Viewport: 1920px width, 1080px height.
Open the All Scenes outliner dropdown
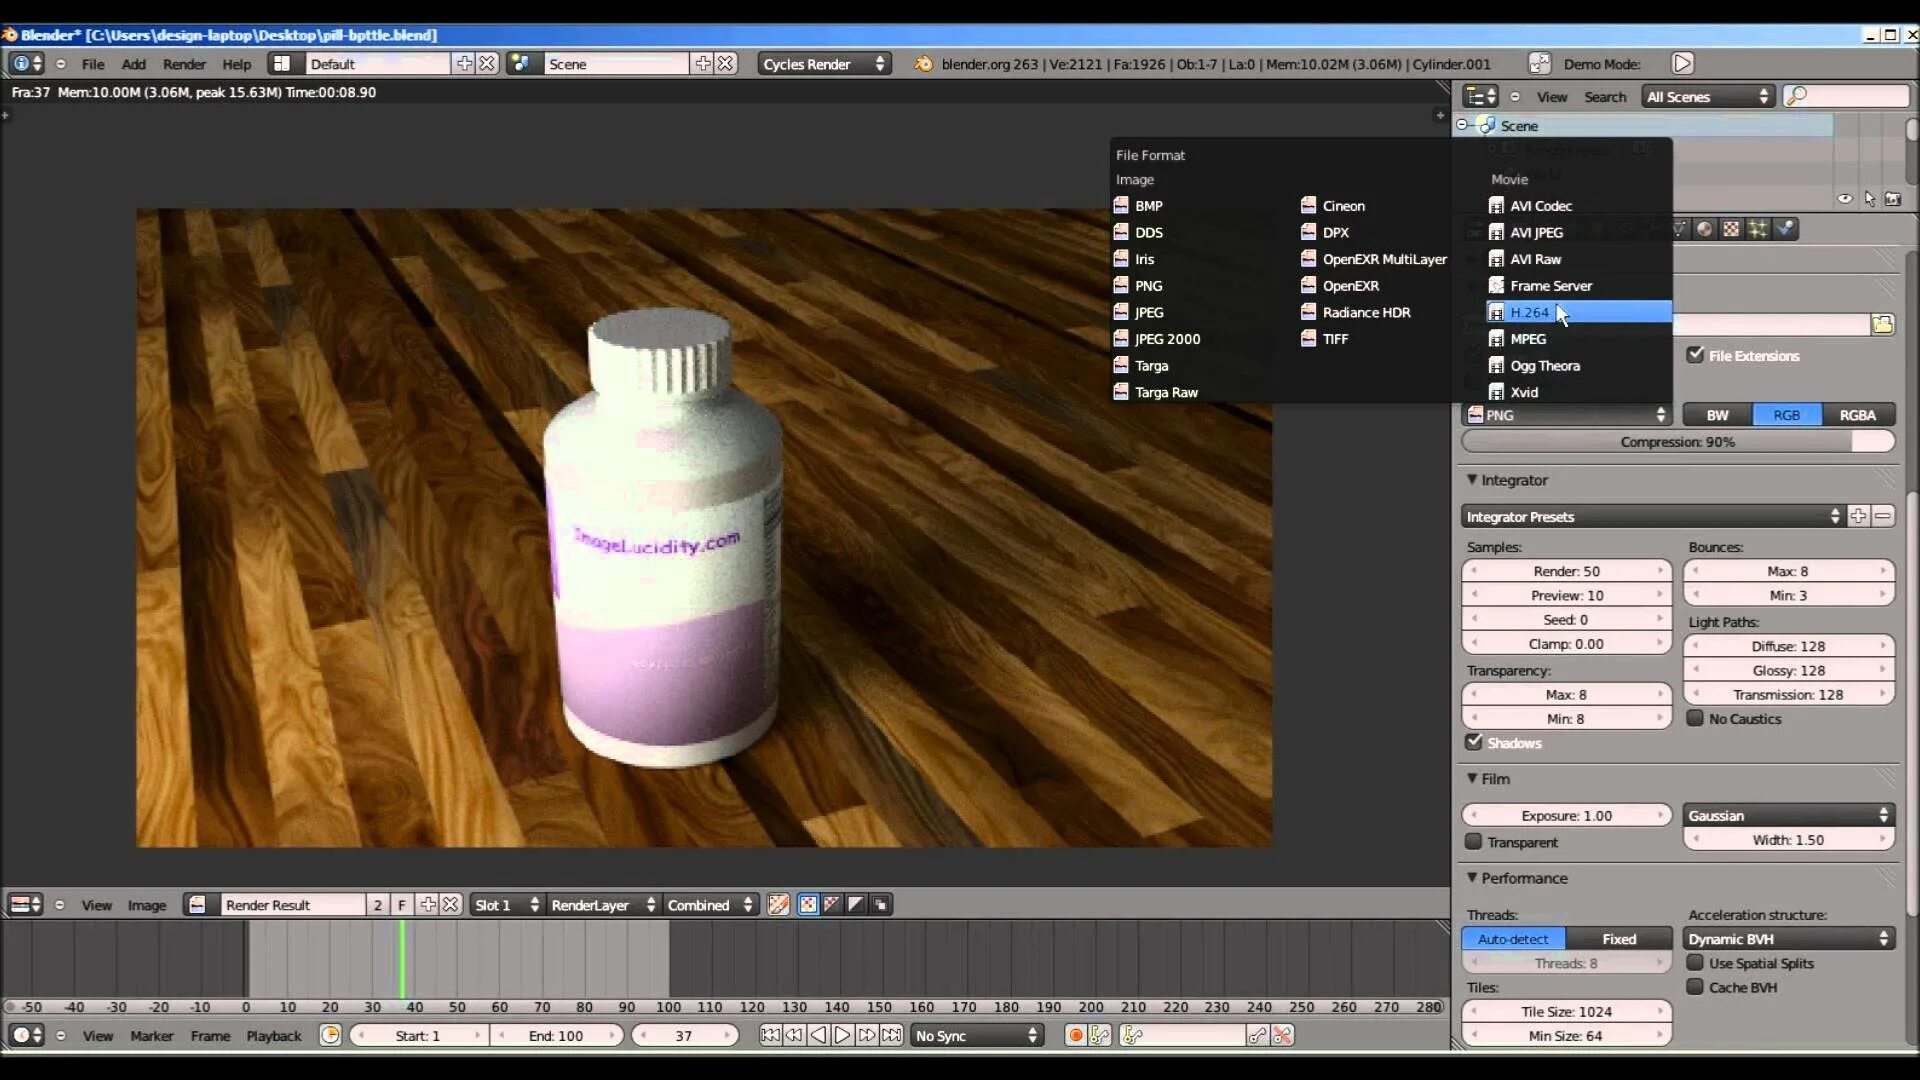(x=1708, y=97)
